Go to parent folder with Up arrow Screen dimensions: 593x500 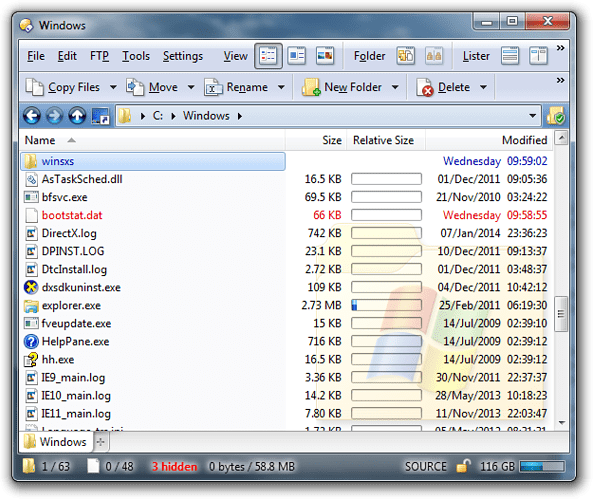(x=77, y=116)
